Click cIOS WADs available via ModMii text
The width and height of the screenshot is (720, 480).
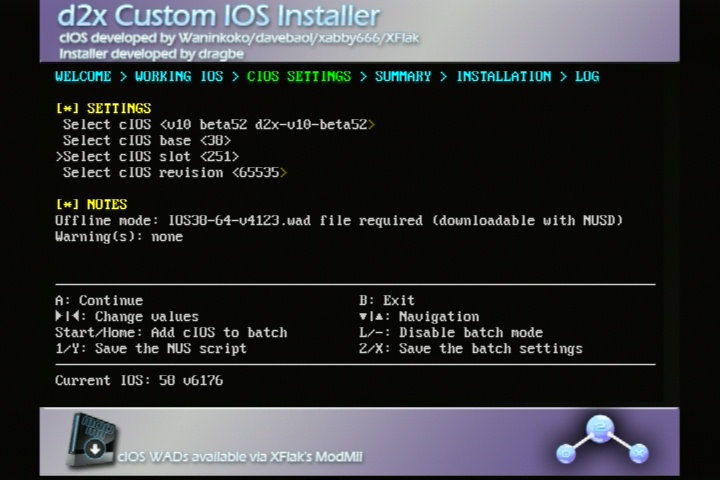point(240,457)
